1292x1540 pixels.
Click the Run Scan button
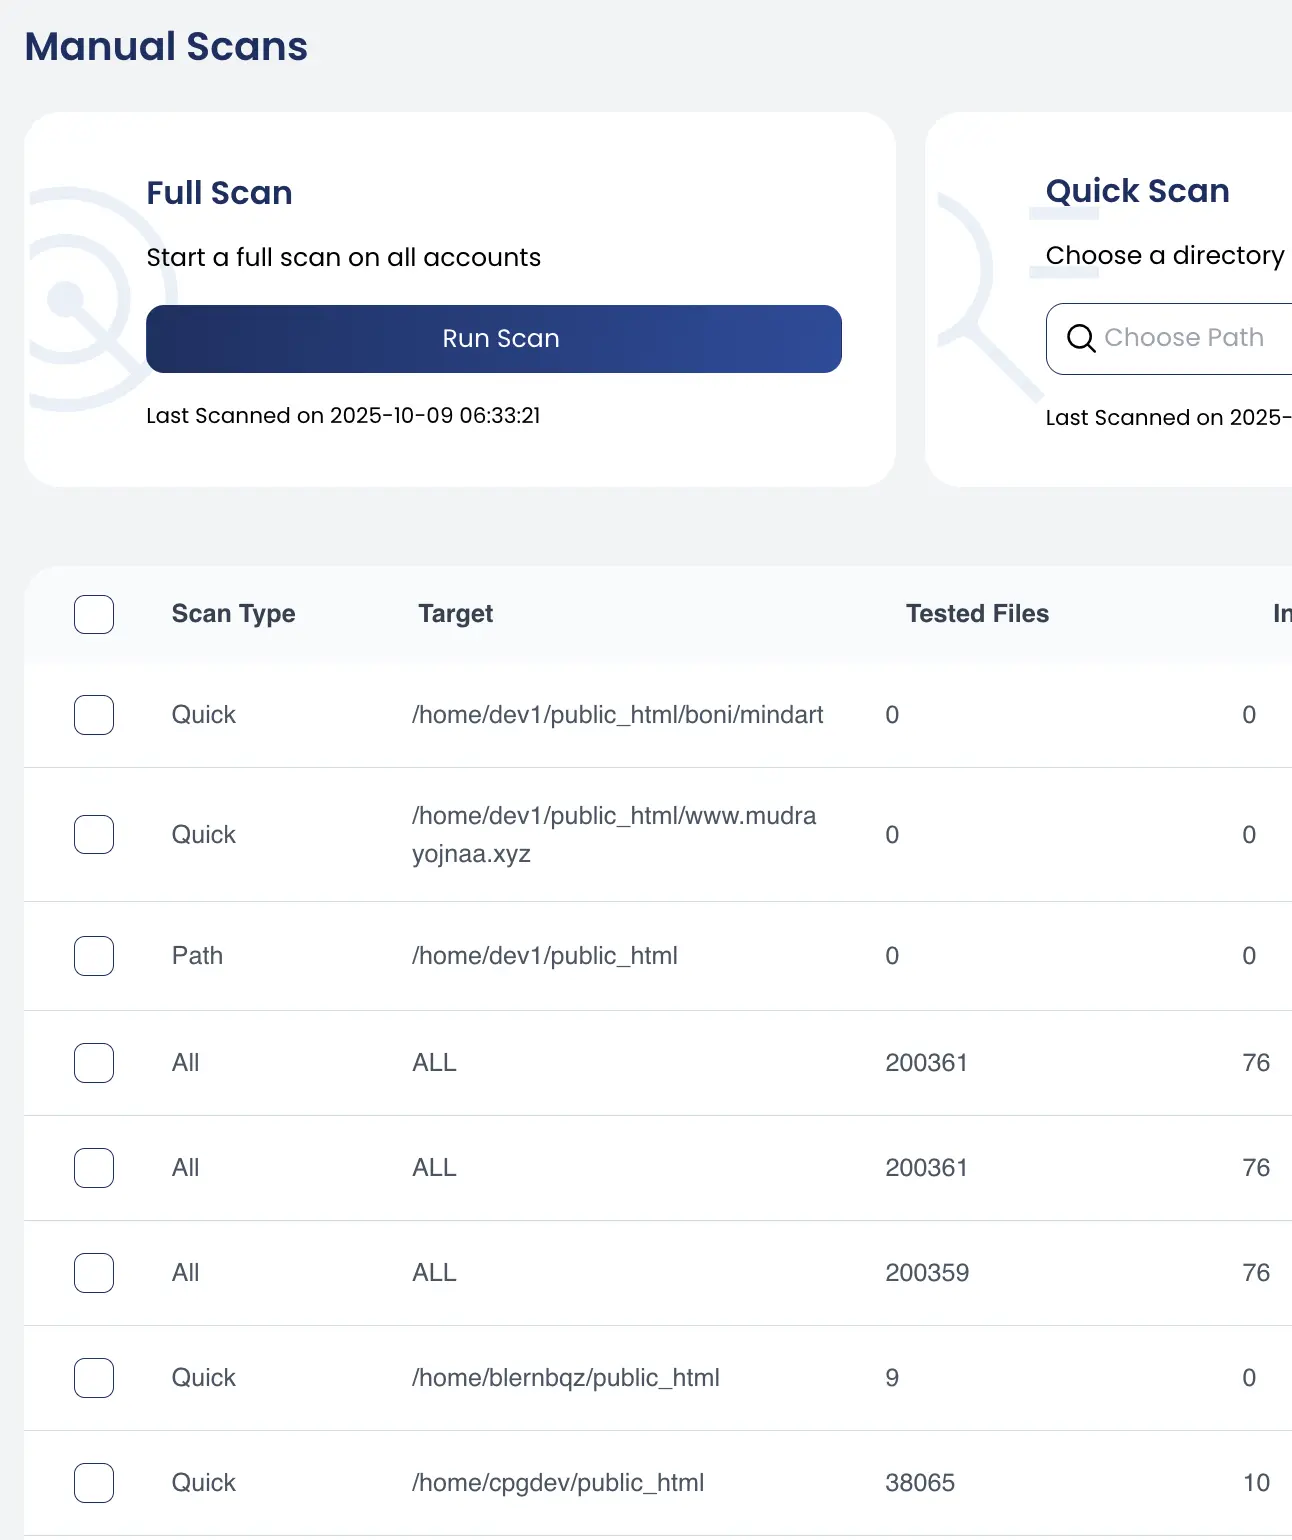click(493, 339)
